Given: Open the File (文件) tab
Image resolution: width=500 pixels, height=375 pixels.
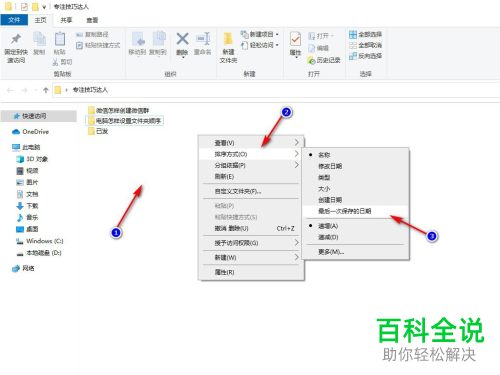Looking at the screenshot, I should tap(14, 20).
